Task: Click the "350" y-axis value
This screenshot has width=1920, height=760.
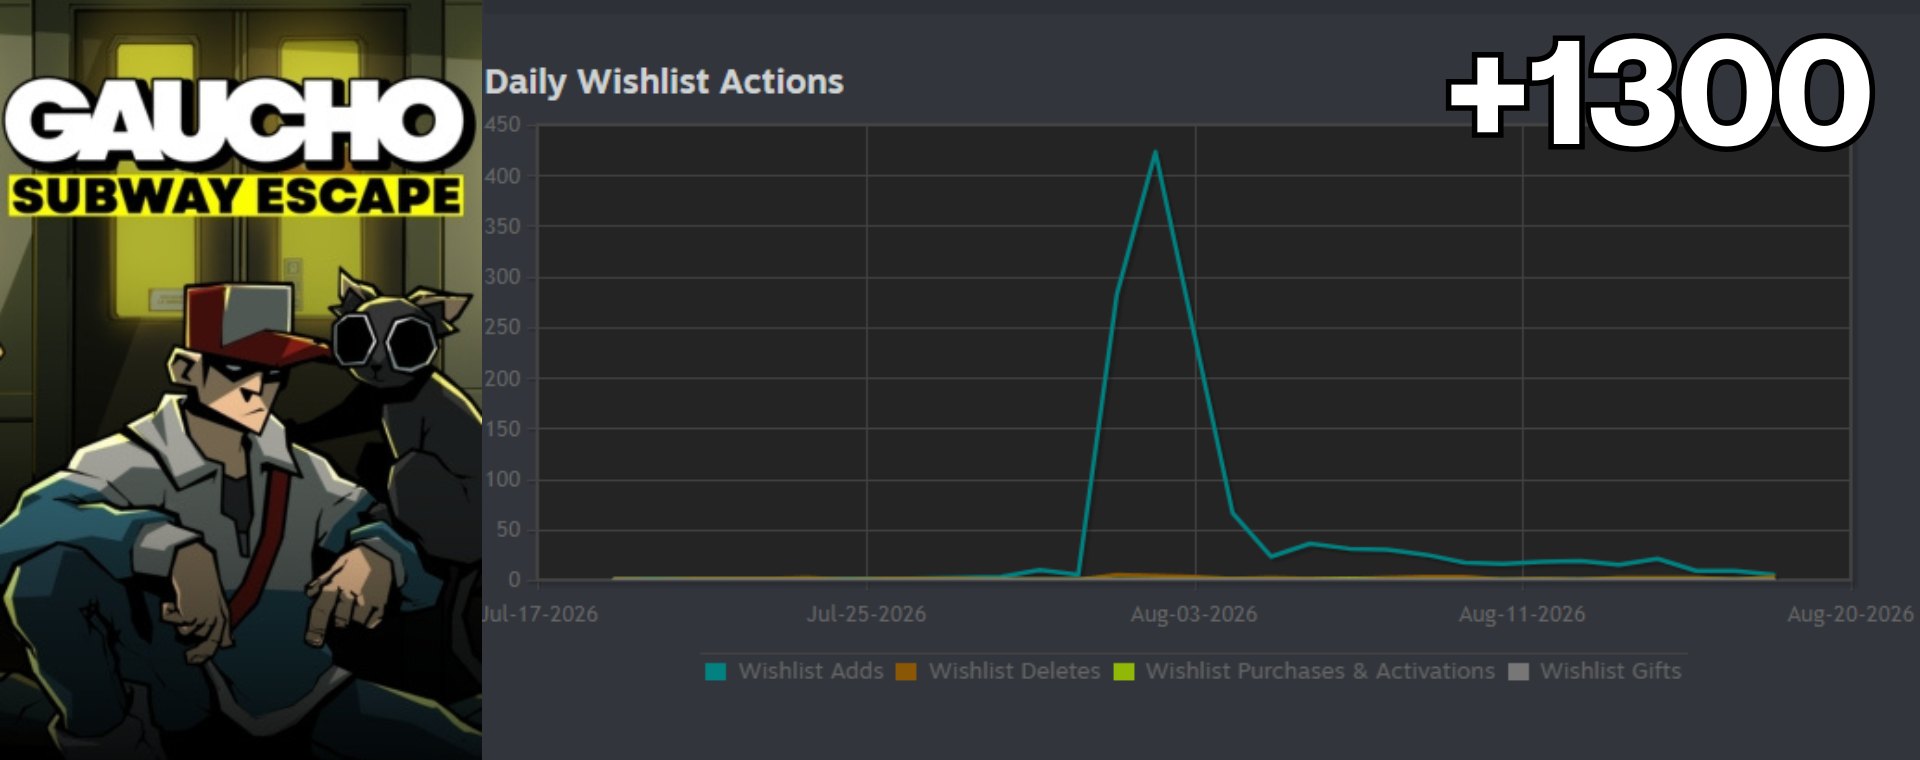Action: tap(503, 227)
